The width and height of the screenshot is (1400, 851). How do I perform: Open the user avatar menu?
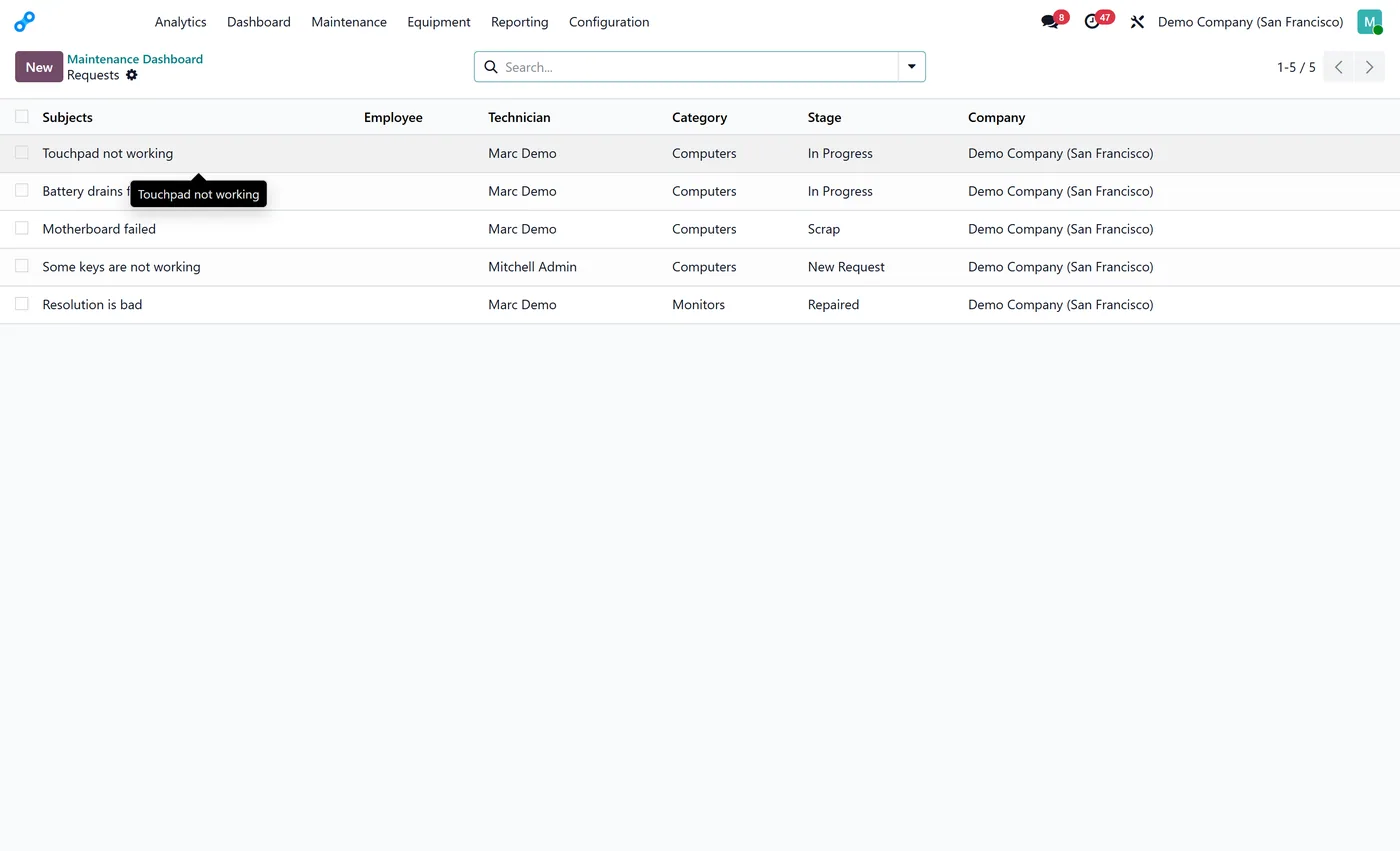pyautogui.click(x=1369, y=22)
